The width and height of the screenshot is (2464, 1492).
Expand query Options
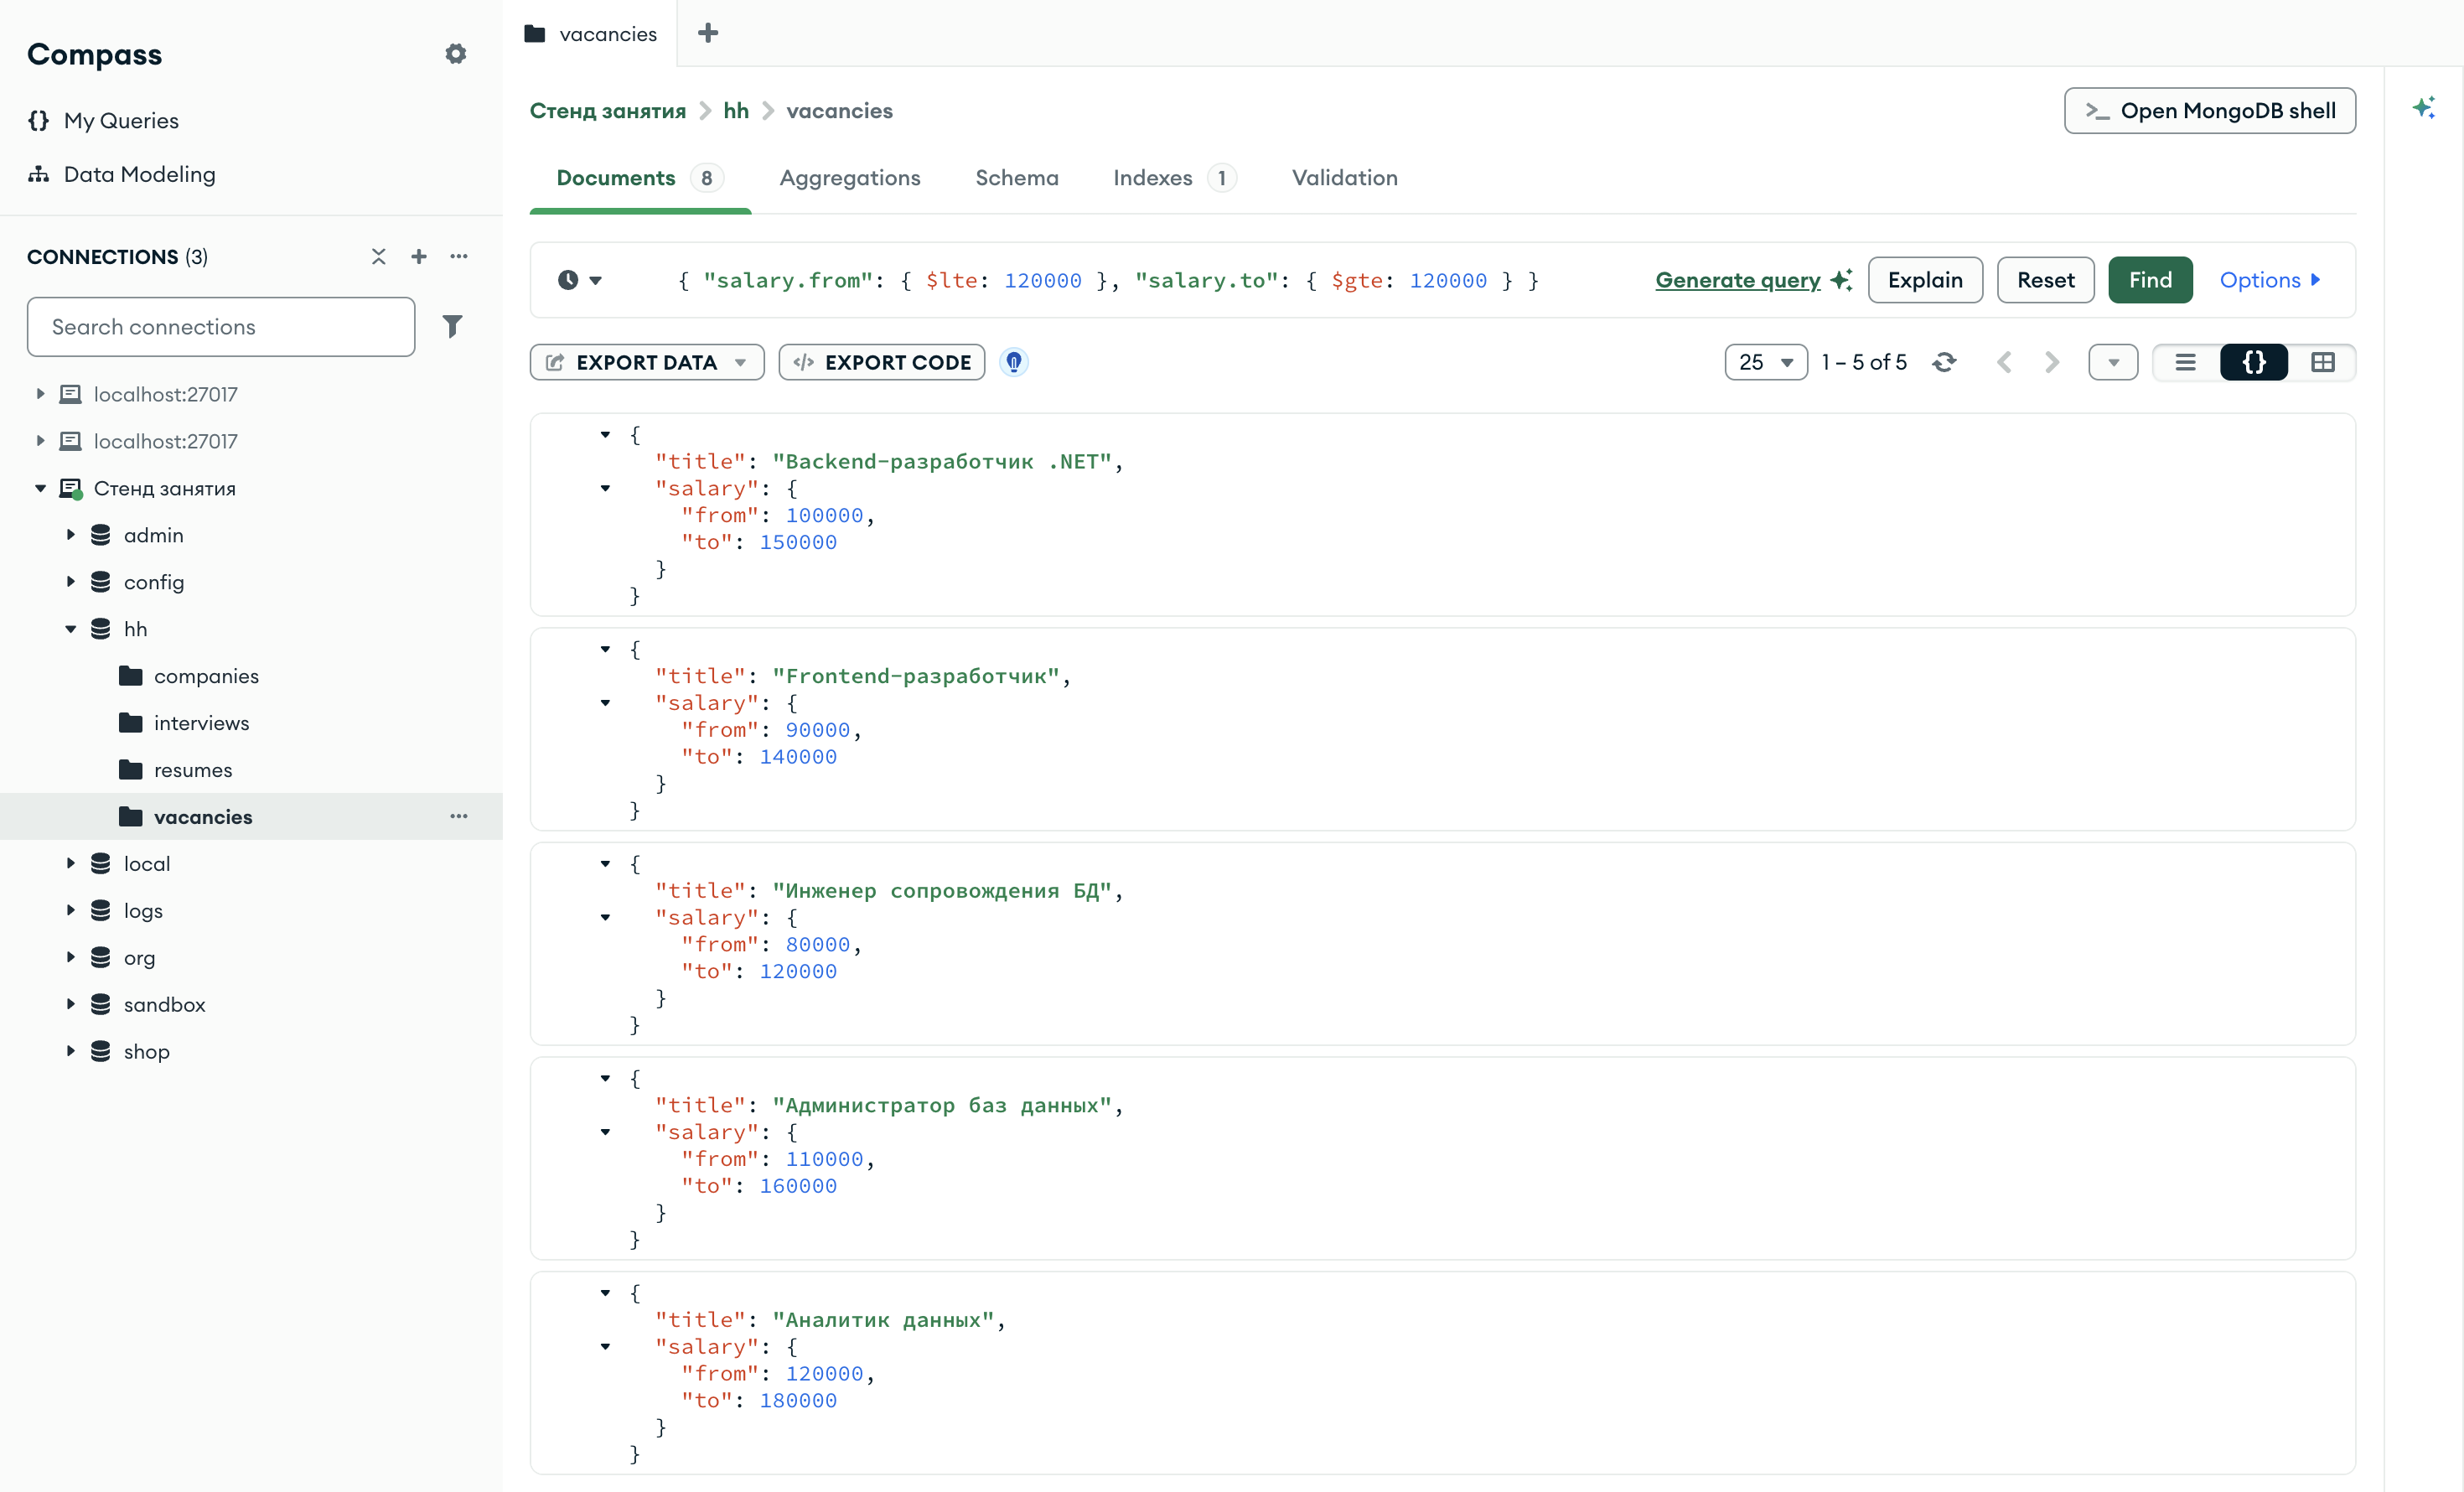tap(2270, 280)
